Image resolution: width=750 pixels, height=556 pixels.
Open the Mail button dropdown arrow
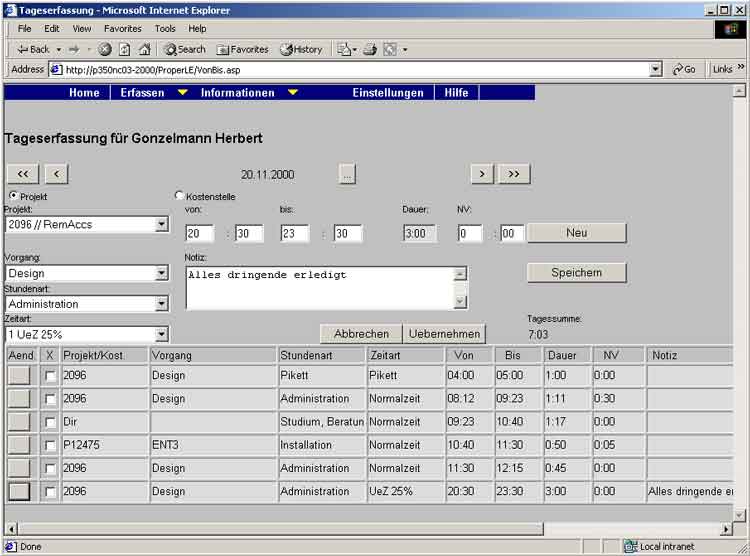click(354, 50)
